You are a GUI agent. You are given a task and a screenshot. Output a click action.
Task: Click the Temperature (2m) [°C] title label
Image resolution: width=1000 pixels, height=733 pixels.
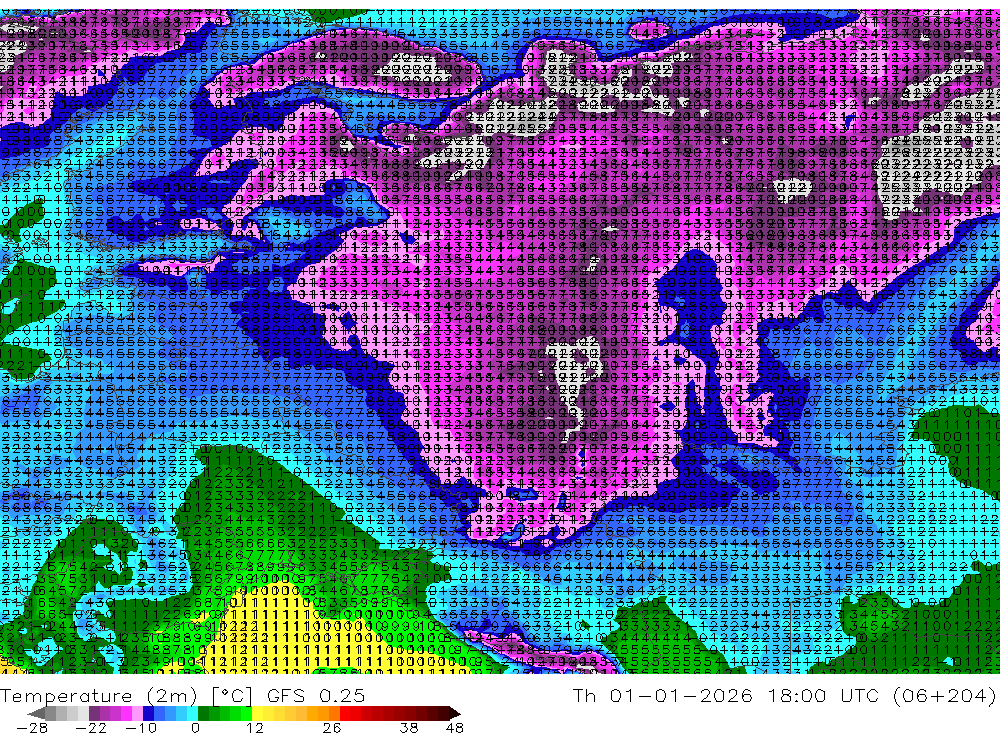pyautogui.click(x=126, y=695)
